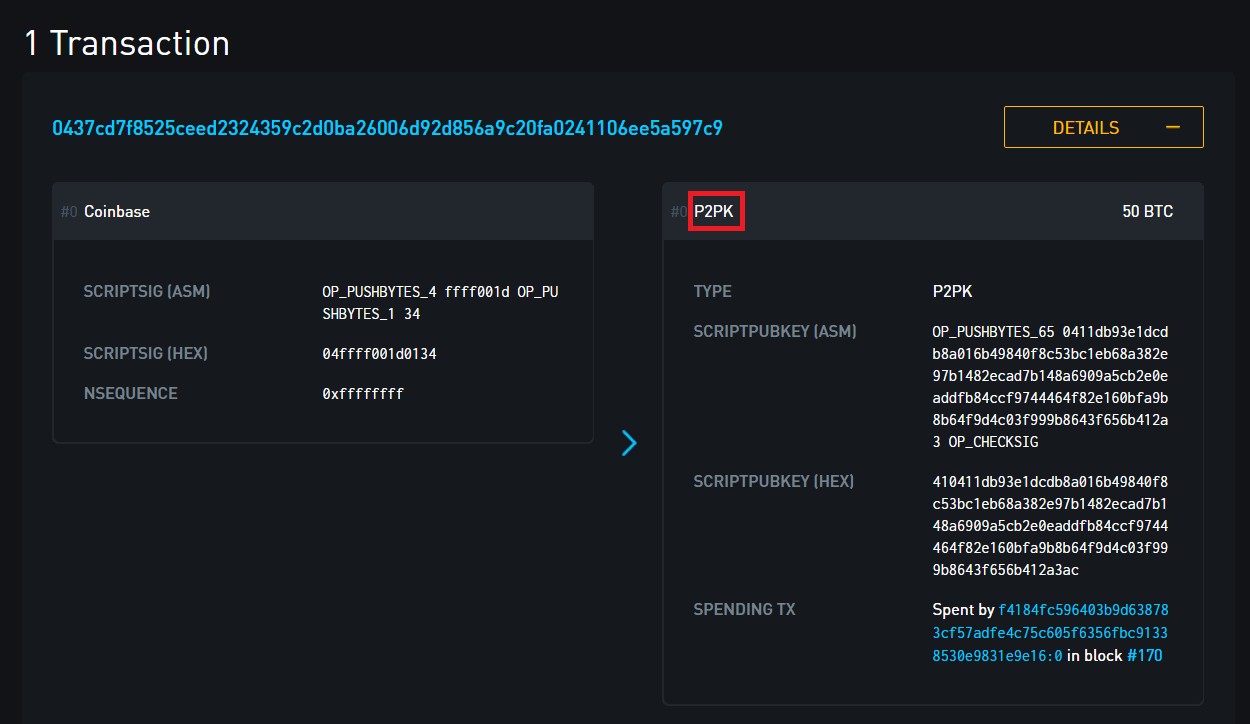Select the TYPE field showing P2PK
Viewport: 1250px width, 724px height.
(950, 291)
